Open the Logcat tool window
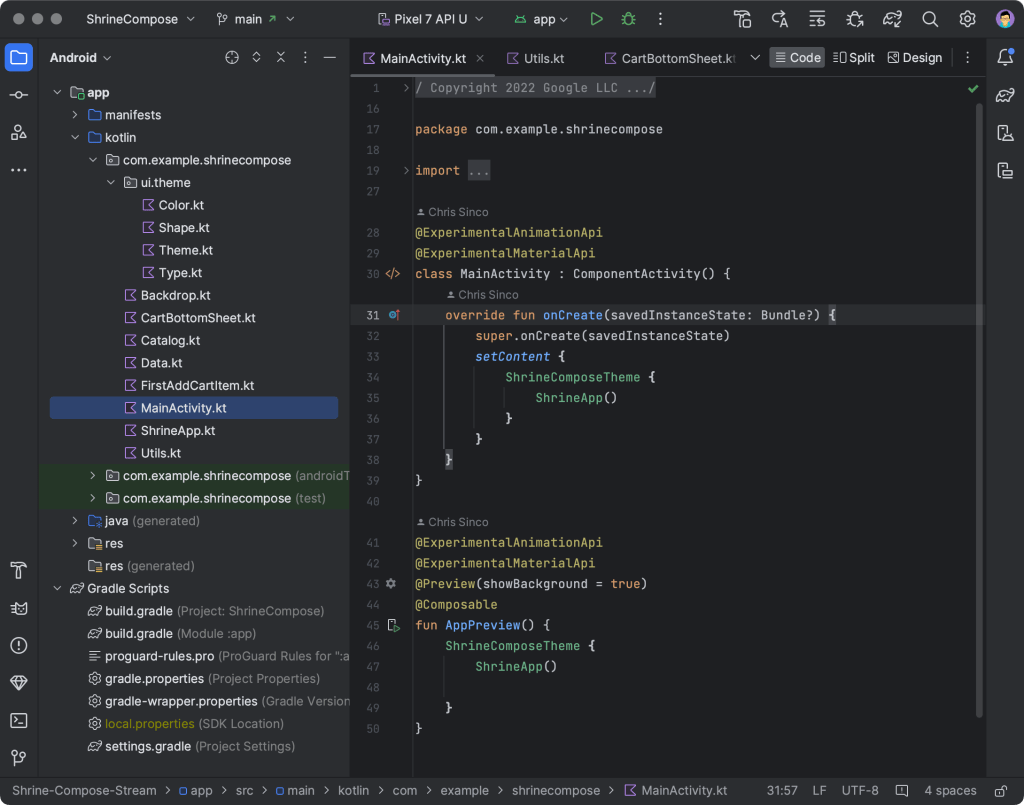The image size is (1024, 805). point(19,608)
